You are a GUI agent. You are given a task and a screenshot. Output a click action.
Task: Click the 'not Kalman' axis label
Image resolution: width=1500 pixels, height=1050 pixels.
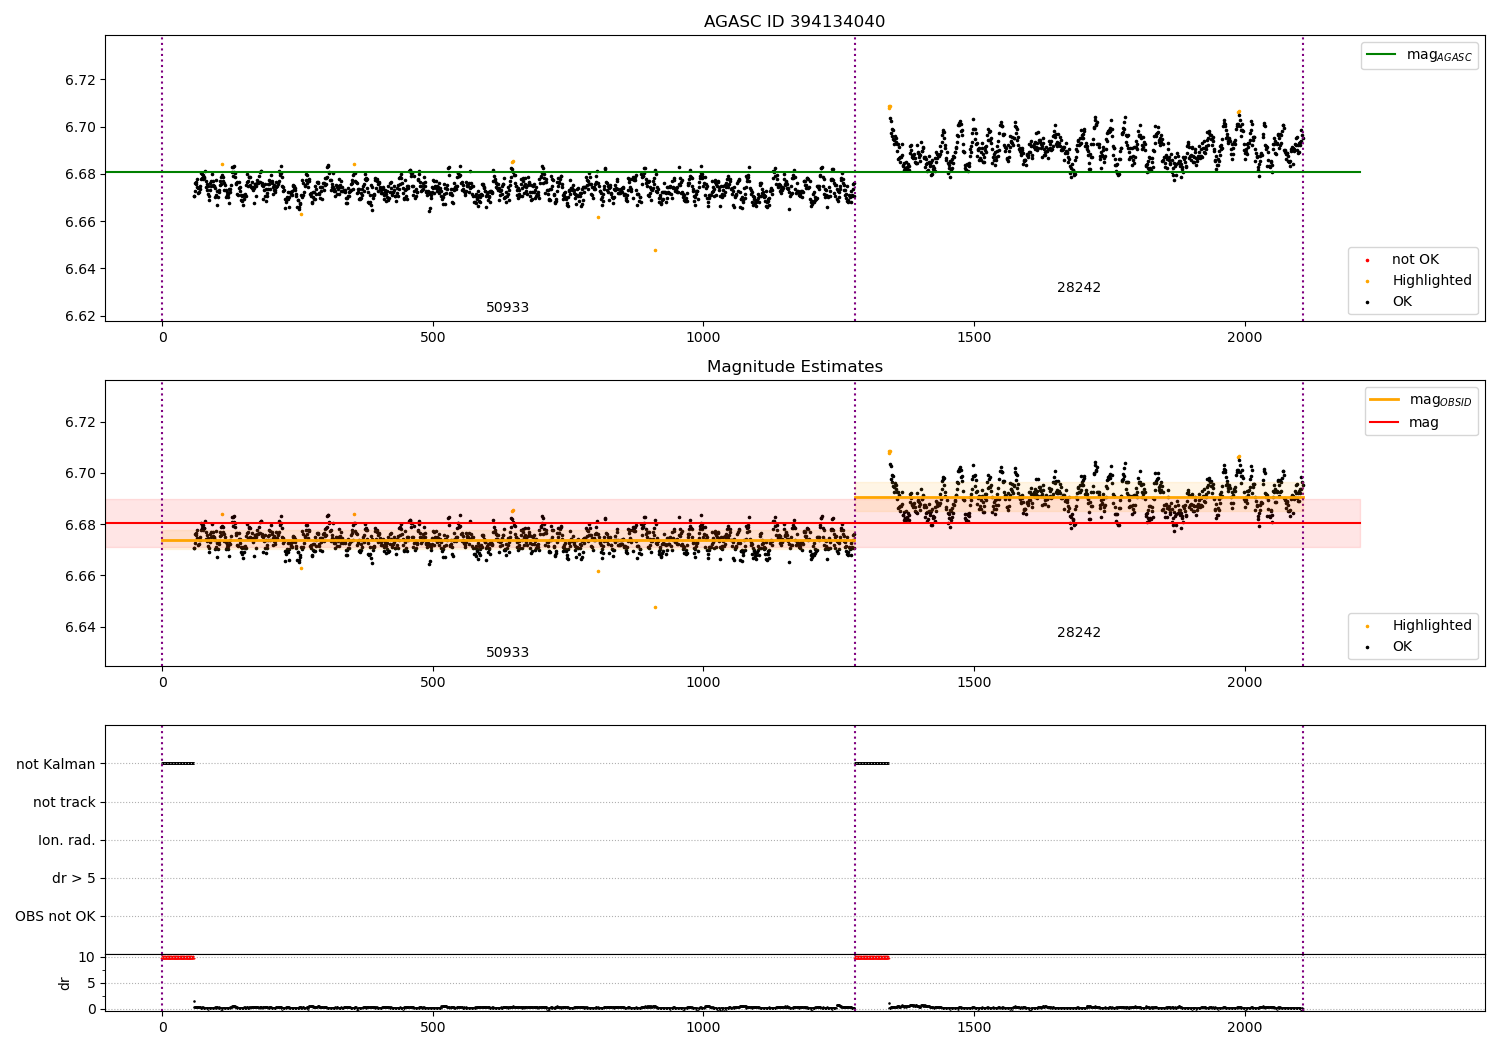(56, 765)
